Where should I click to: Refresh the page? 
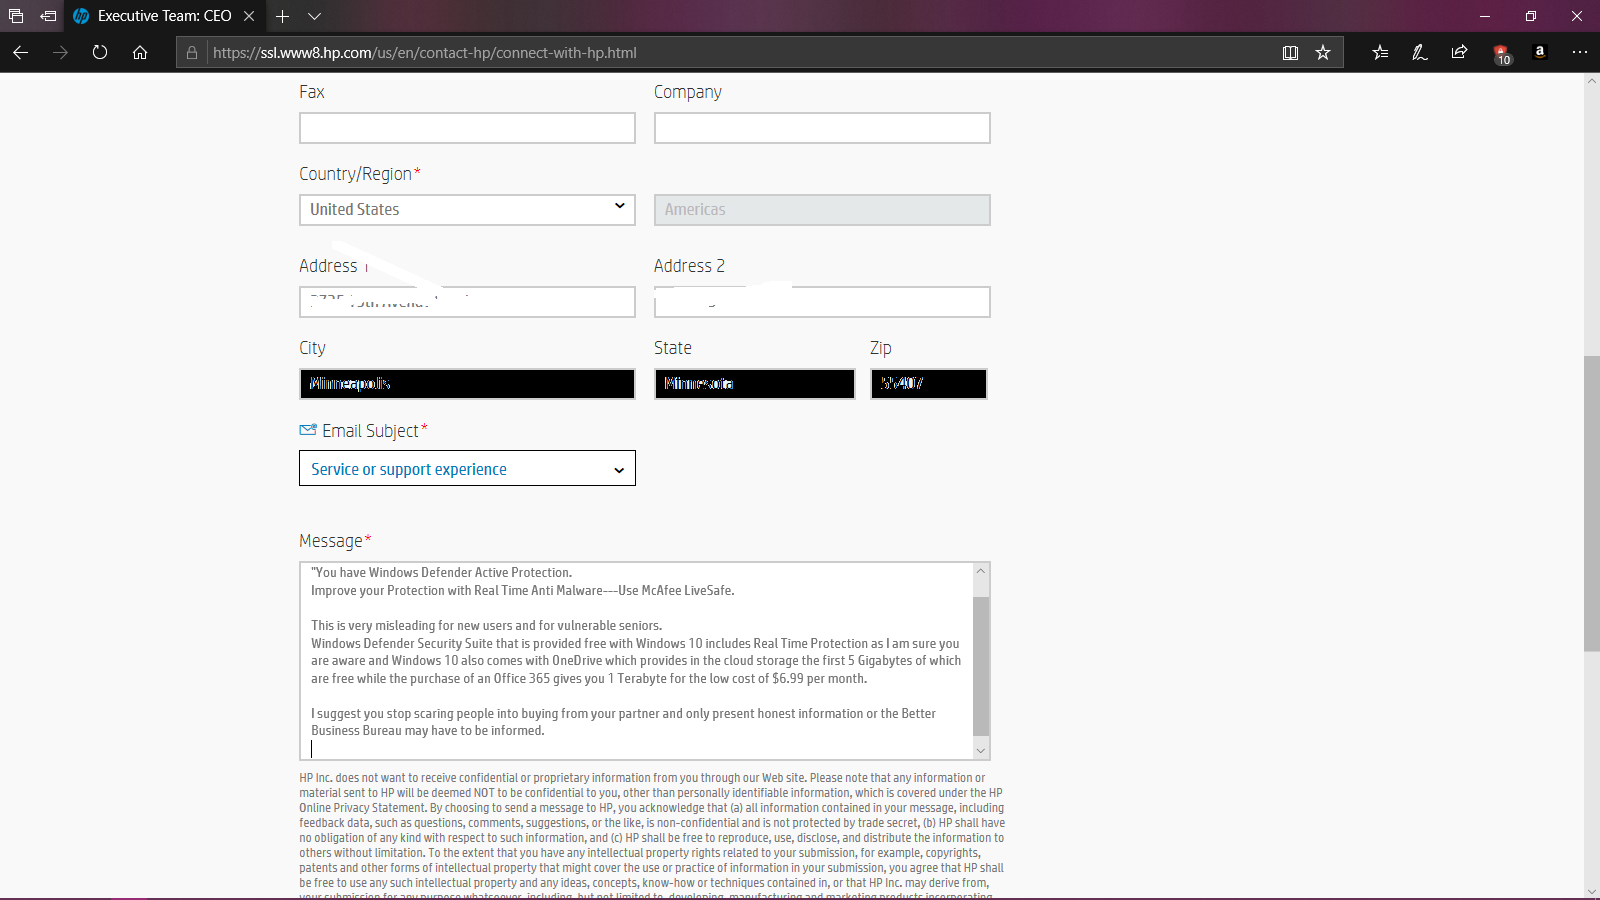[x=100, y=52]
